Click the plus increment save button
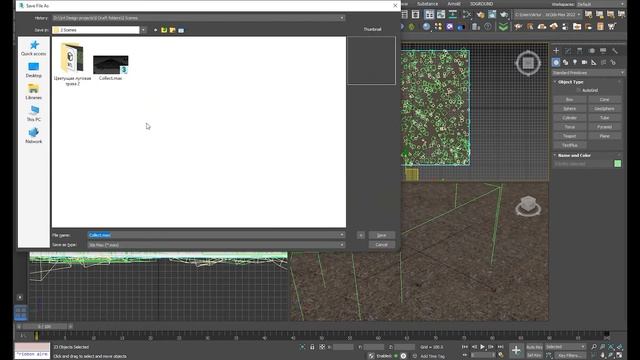The image size is (640, 360). pos(361,235)
